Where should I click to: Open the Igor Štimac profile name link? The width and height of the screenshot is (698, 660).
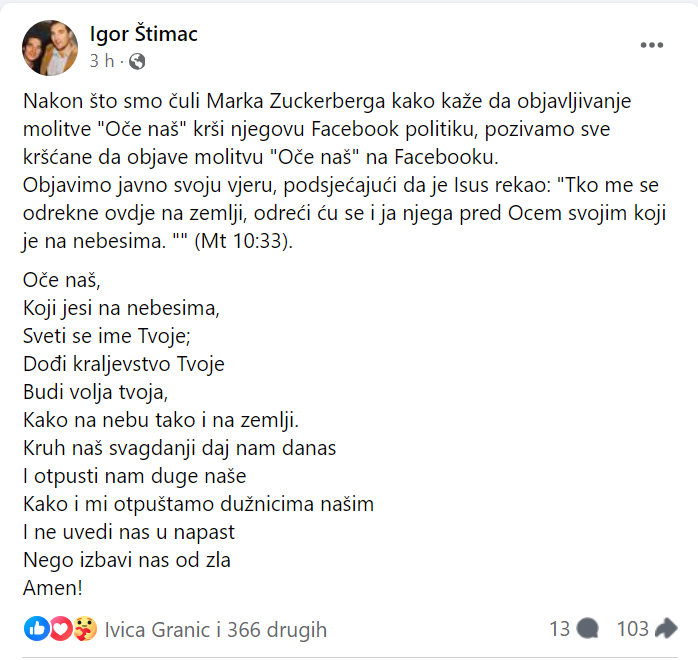(144, 34)
